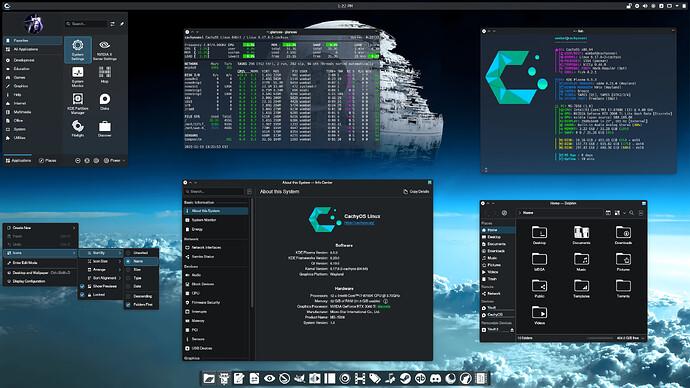Select All Applications category in launcher

pos(33,49)
